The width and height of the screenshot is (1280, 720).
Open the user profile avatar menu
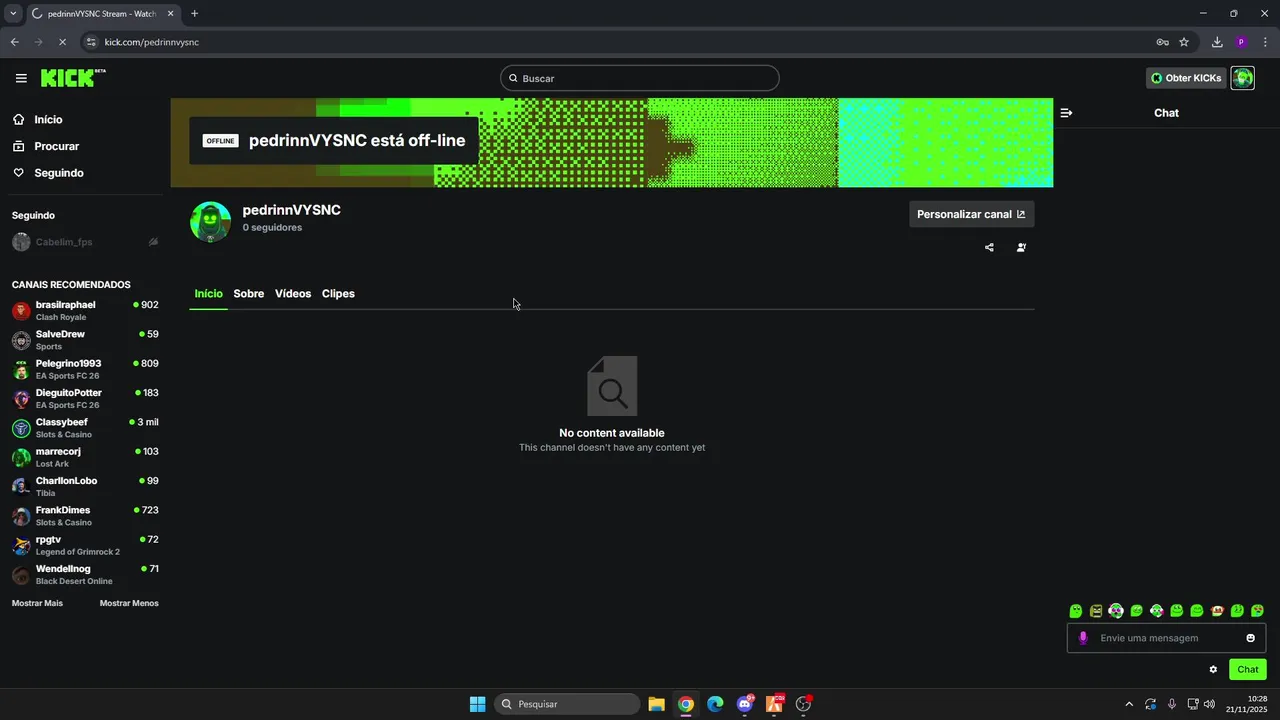(x=1242, y=78)
